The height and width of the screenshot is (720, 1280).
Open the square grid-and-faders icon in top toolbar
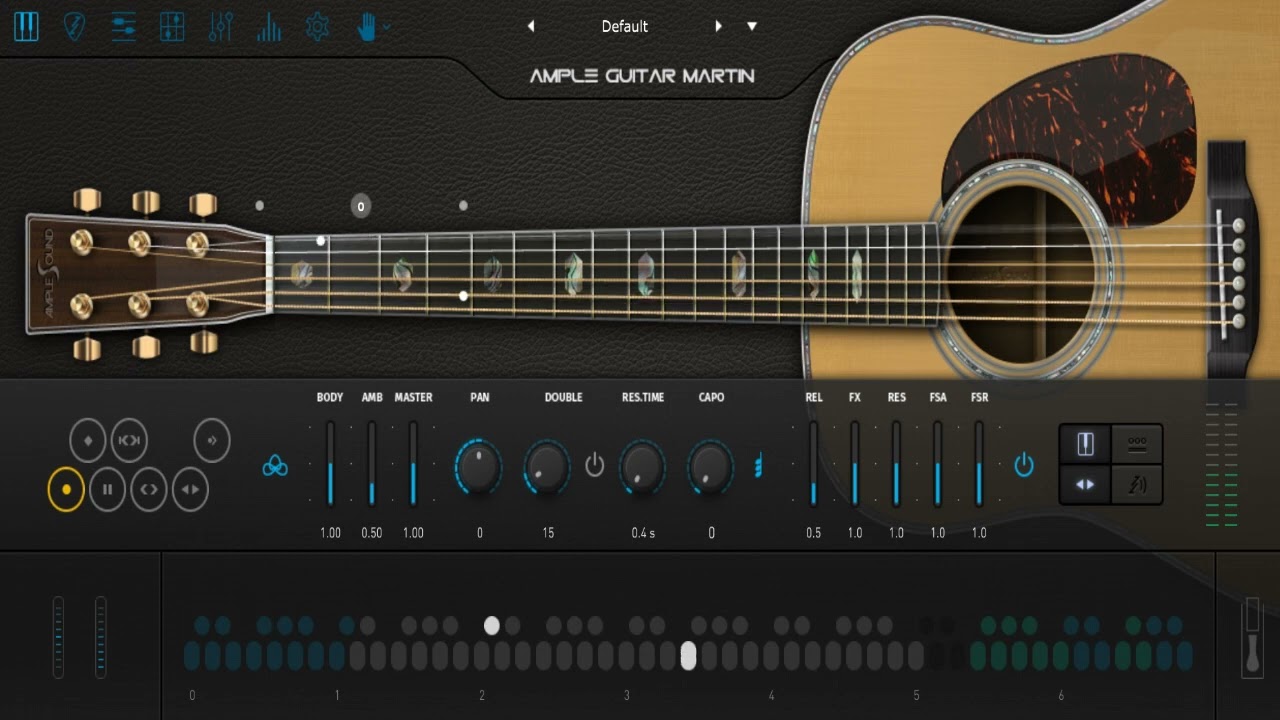click(x=172, y=27)
